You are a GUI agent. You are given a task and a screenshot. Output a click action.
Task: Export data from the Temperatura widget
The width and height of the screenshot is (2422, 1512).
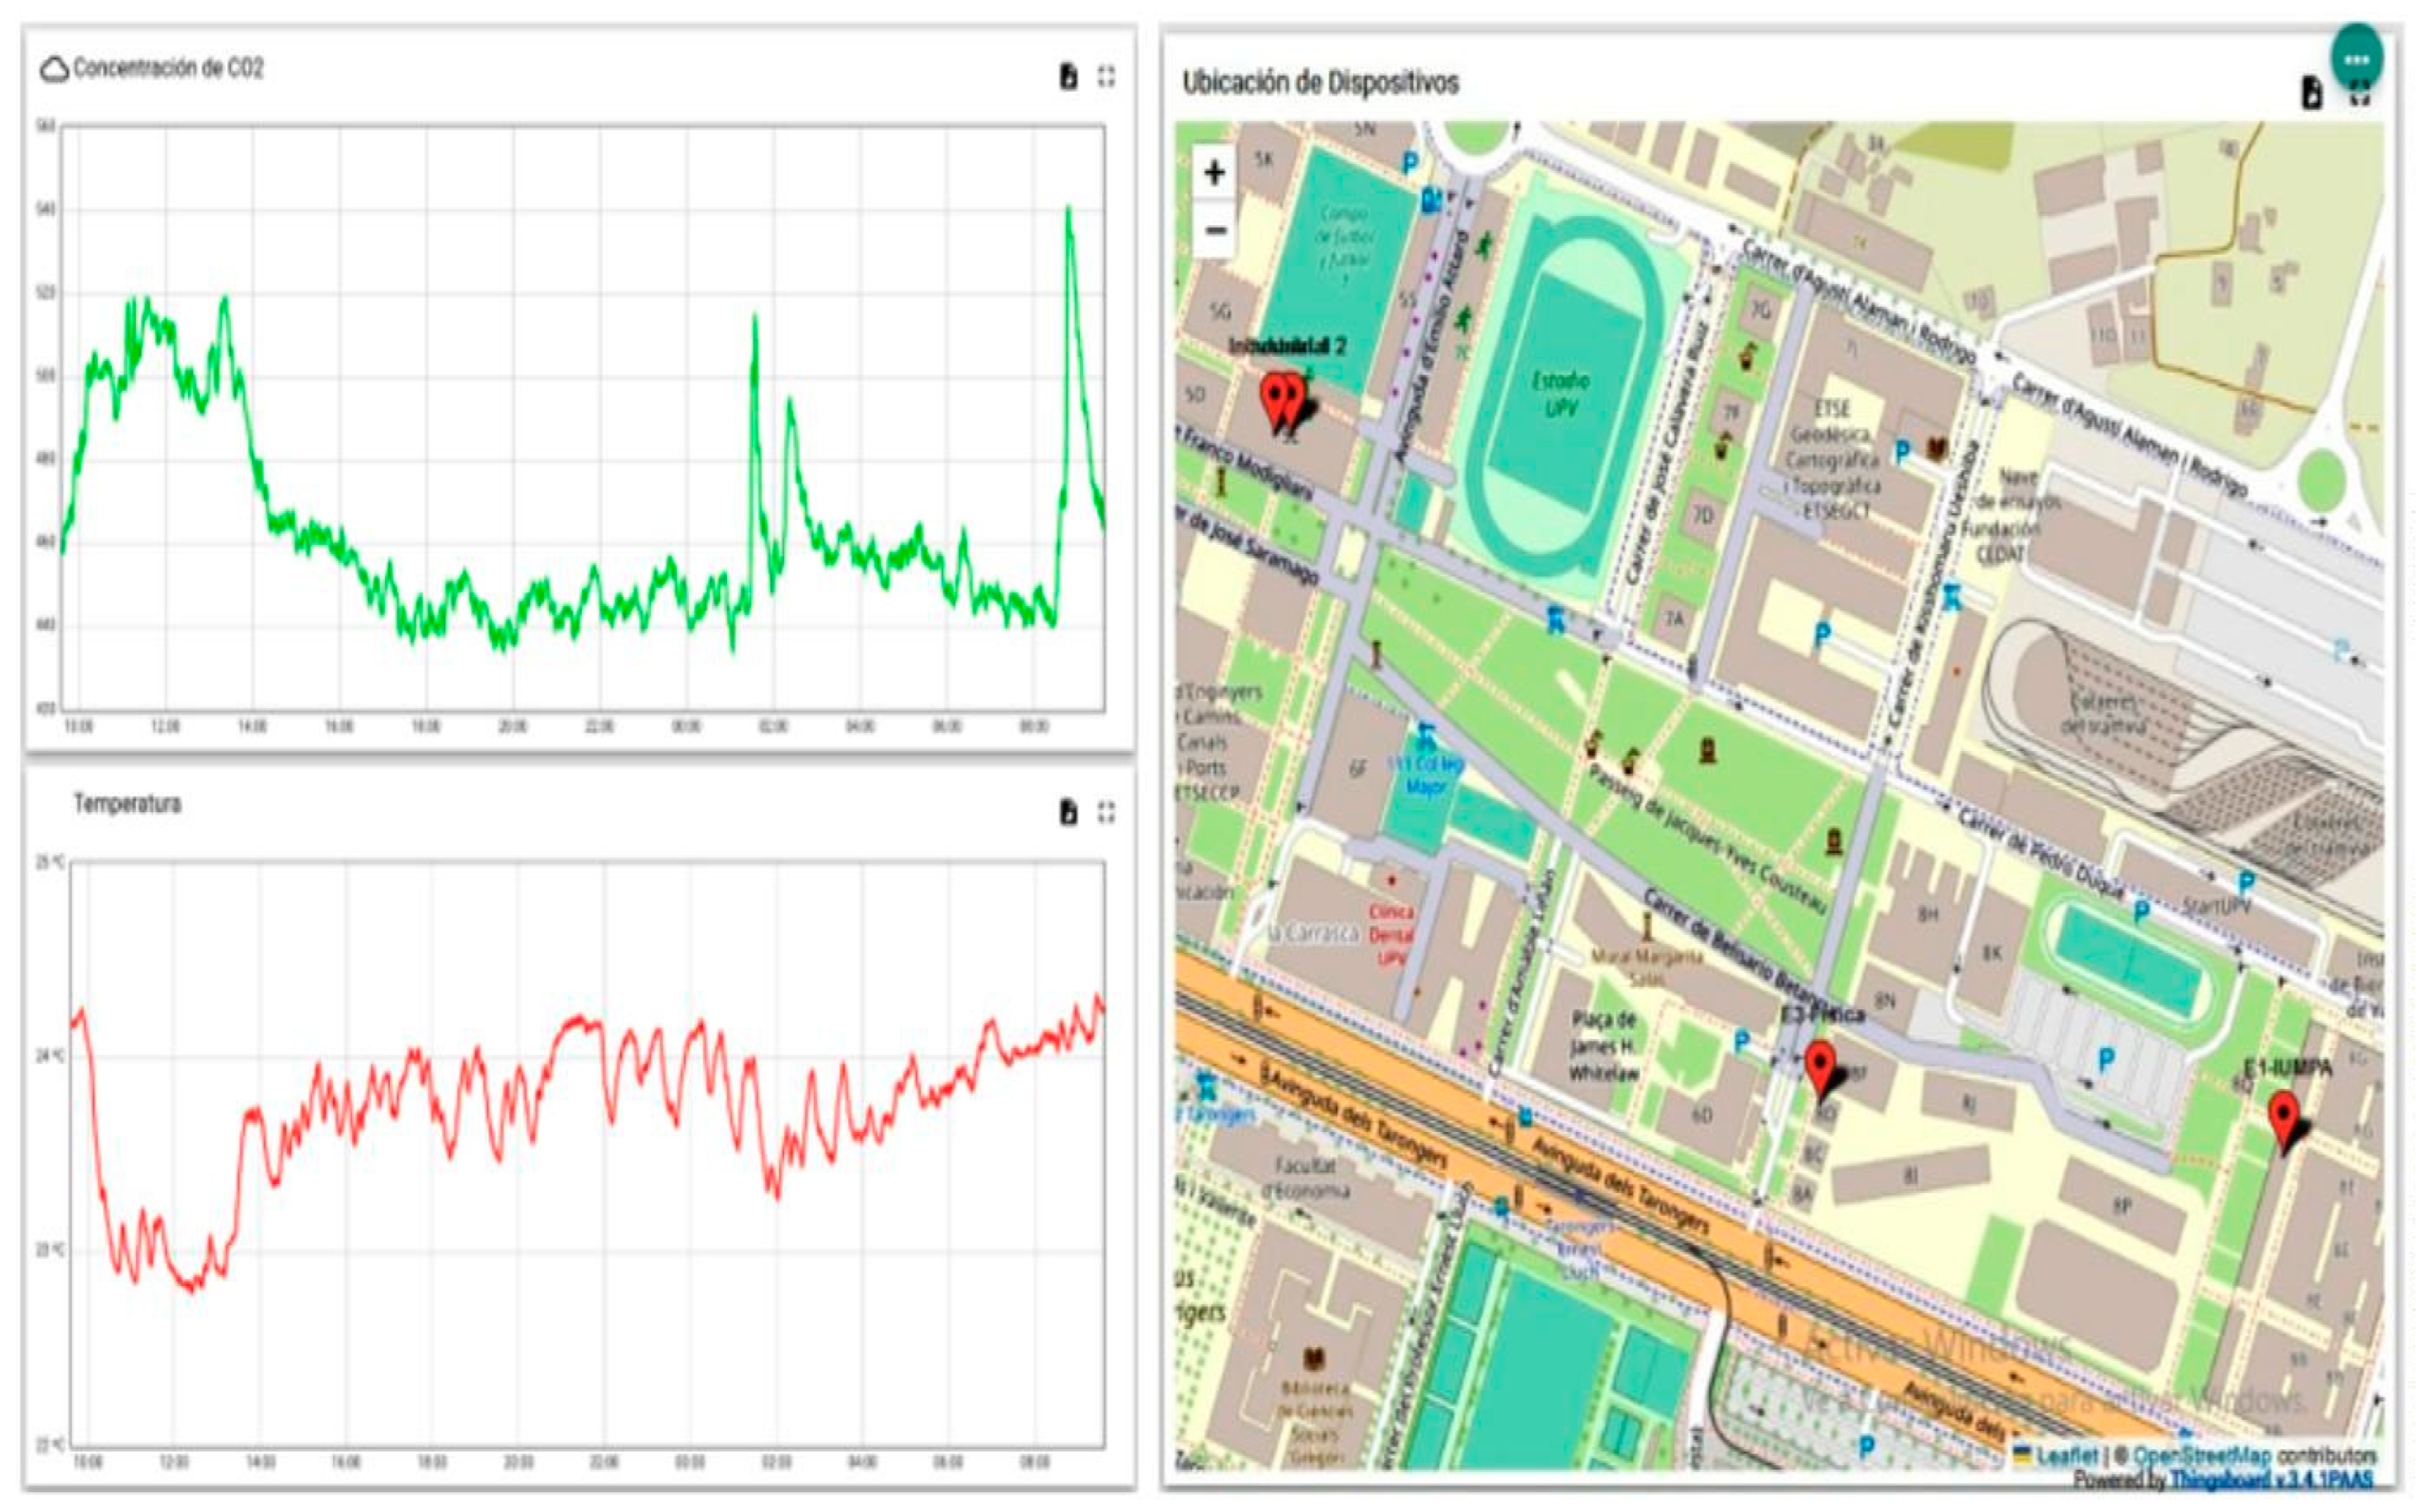tap(1068, 812)
